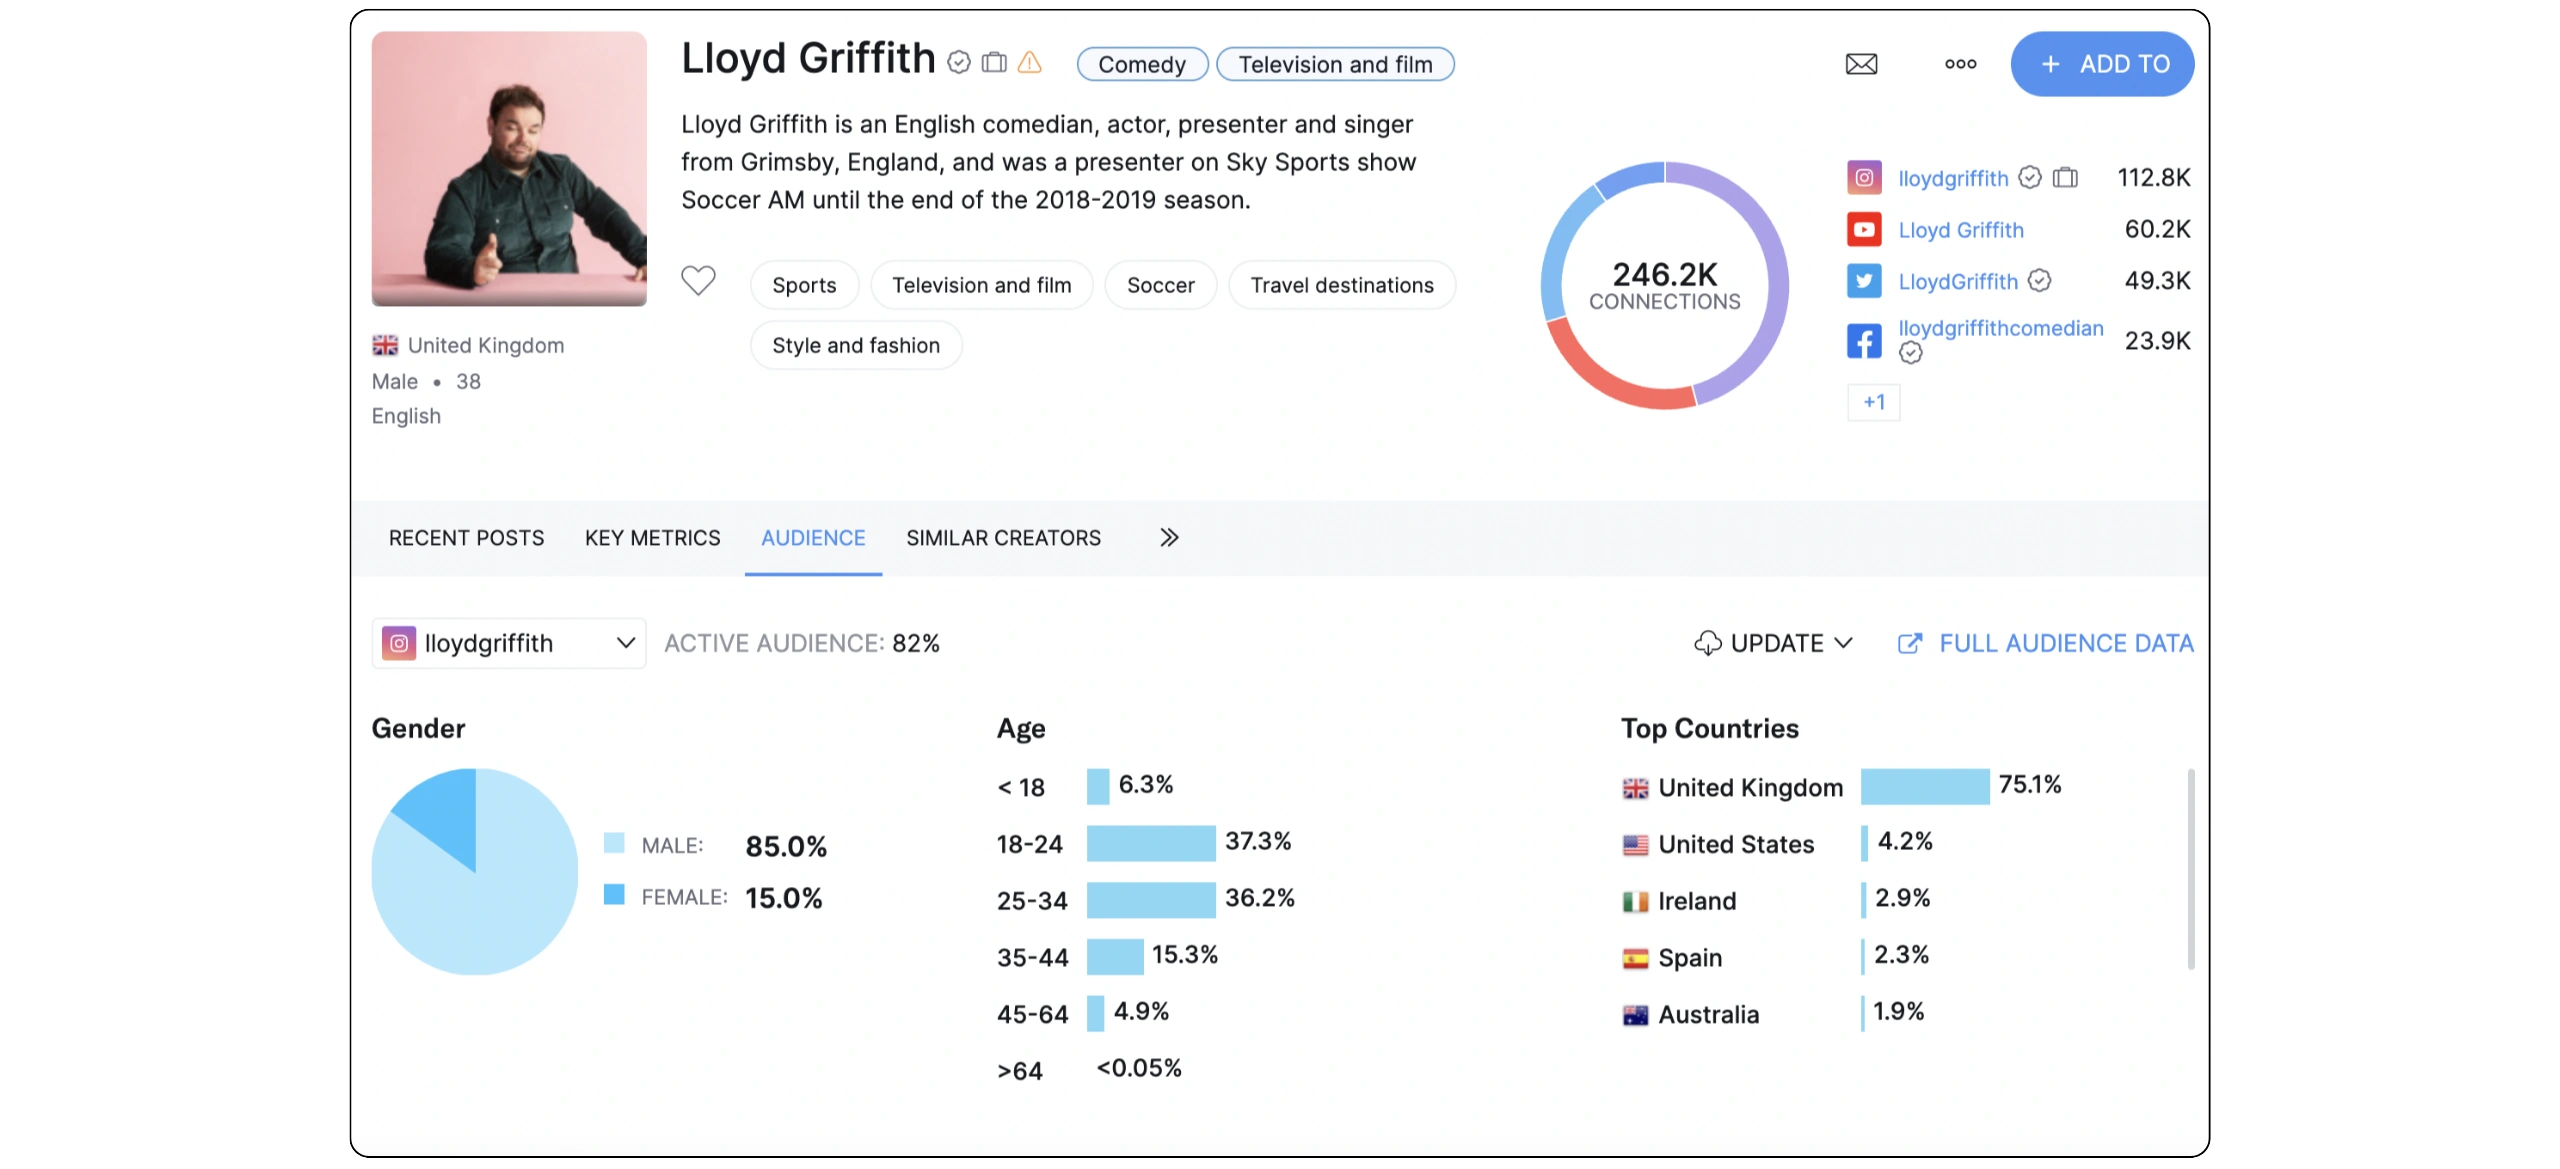
Task: Click the female light-blue legend swatch
Action: (614, 894)
